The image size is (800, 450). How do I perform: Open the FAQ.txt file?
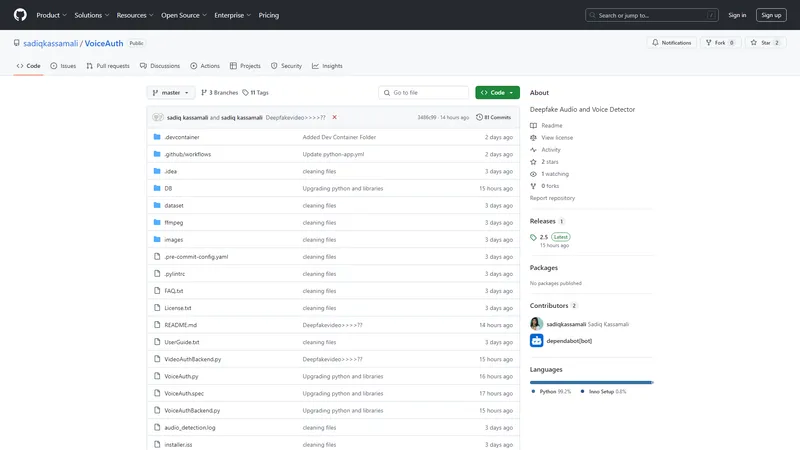coord(173,291)
